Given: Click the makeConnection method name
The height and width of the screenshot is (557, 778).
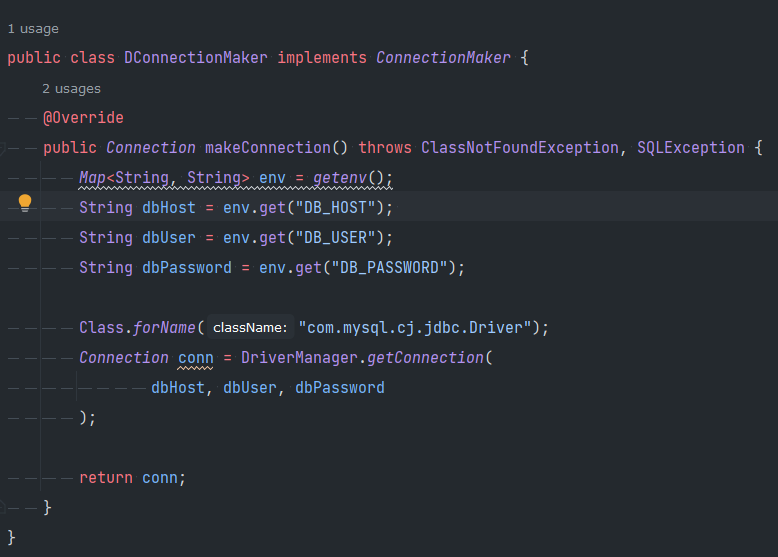Looking at the screenshot, I should [268, 147].
